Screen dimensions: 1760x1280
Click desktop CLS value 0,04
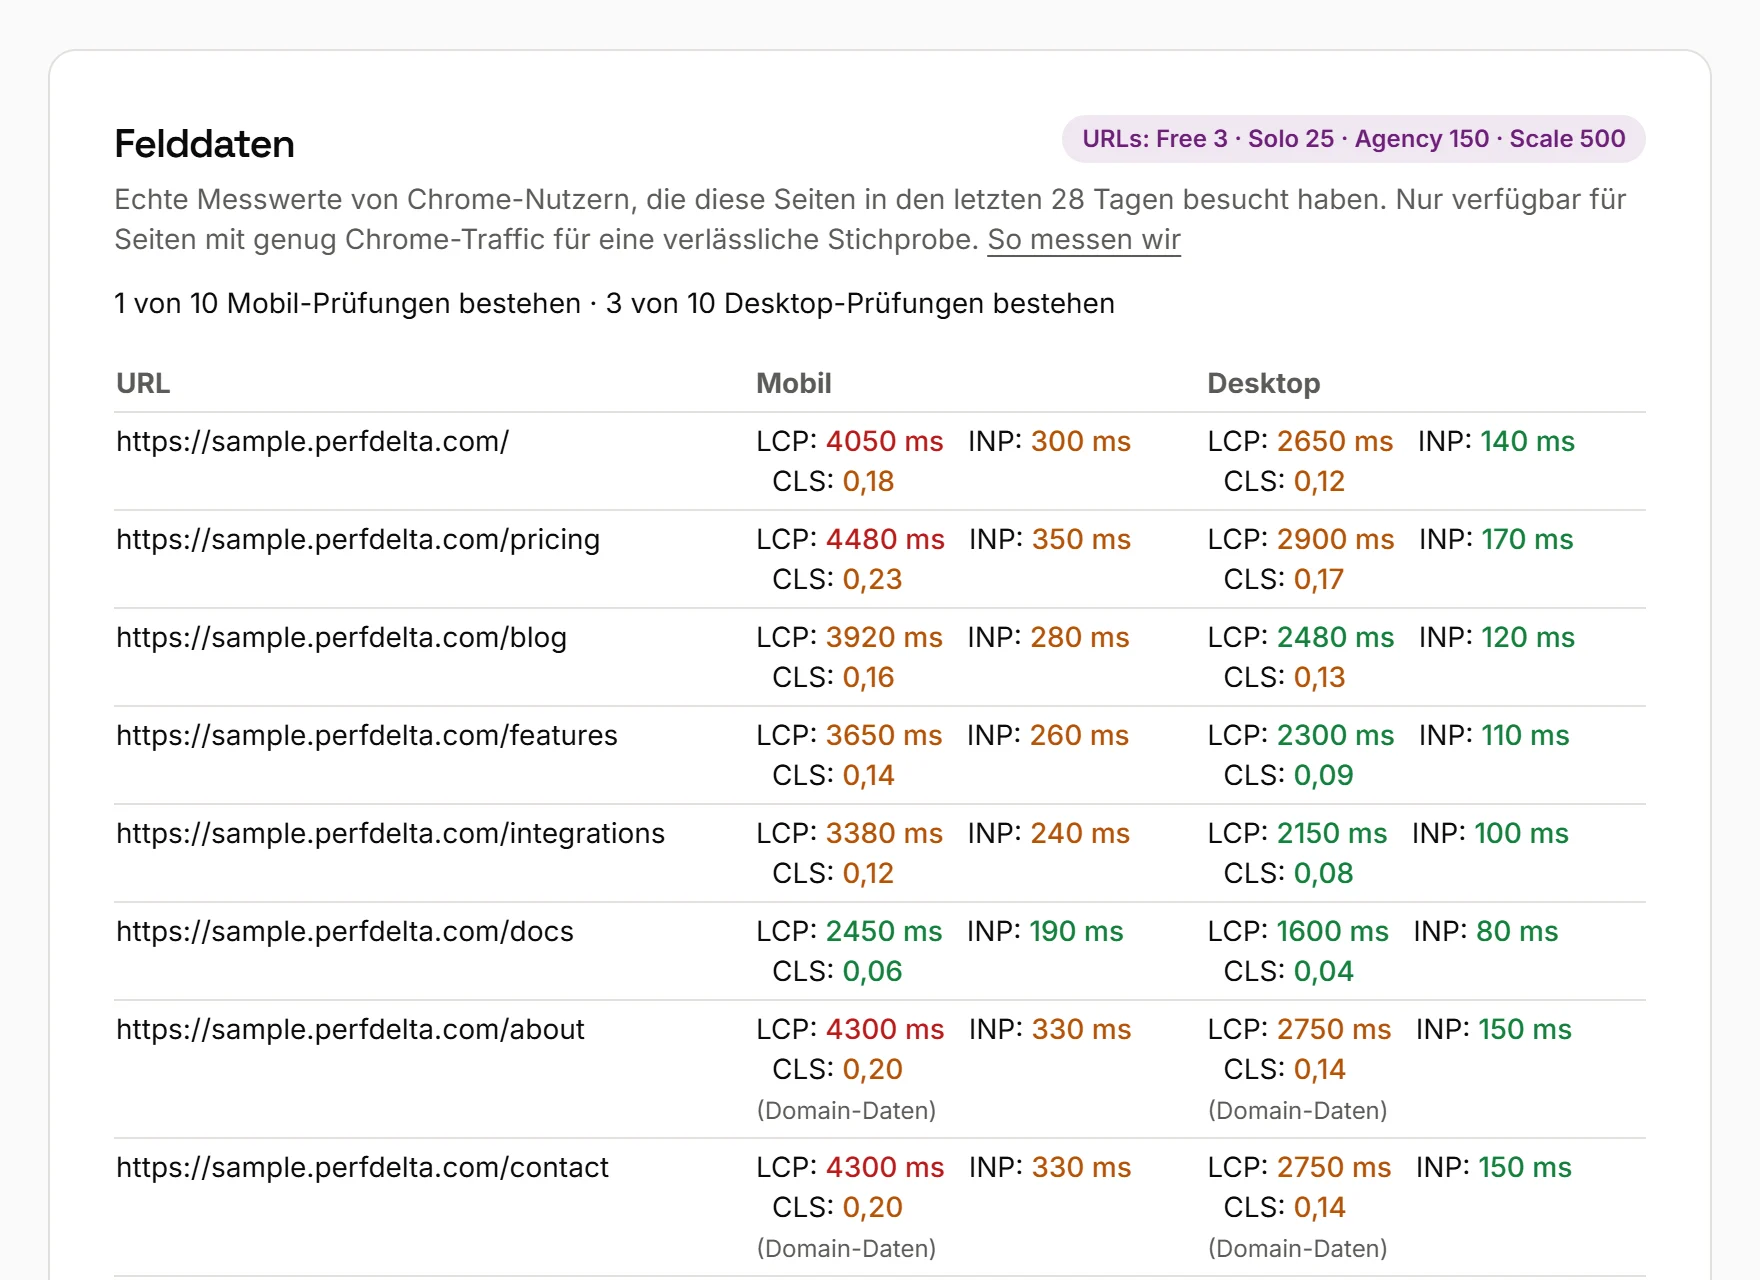1323,971
